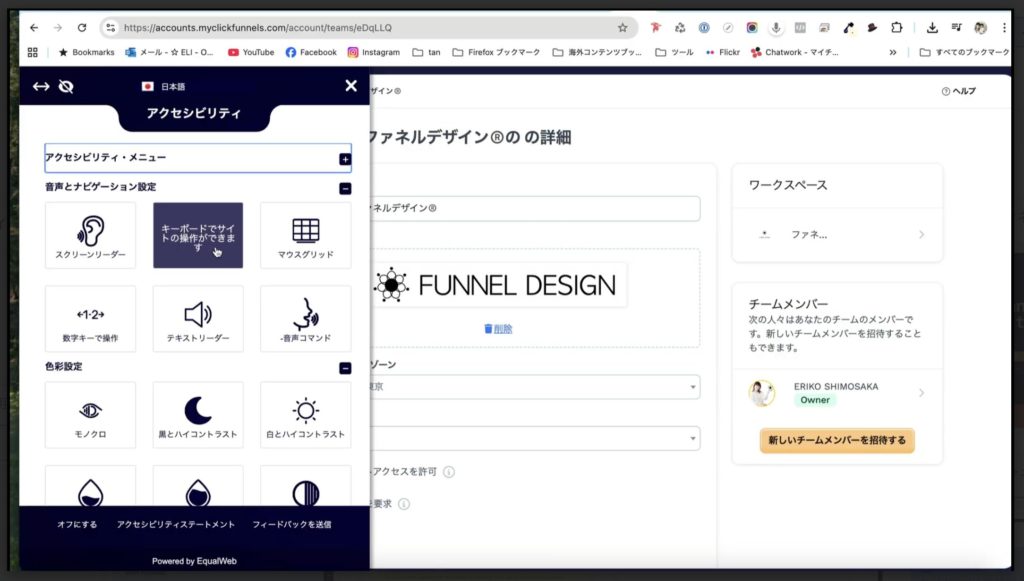Enable keyboard site navigation tile

pos(197,235)
